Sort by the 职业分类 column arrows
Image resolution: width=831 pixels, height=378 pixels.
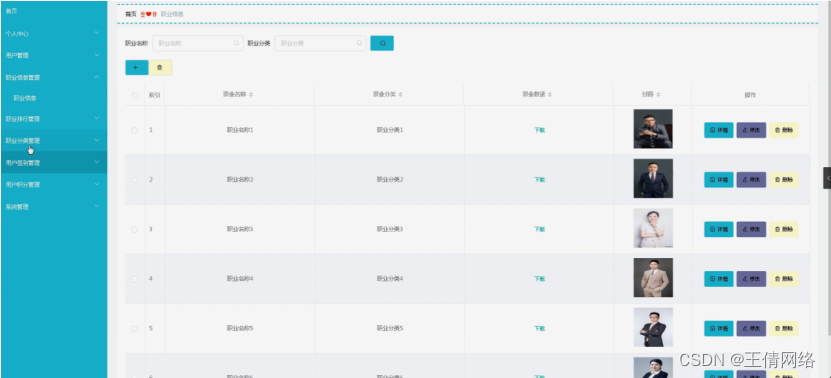tap(401, 94)
